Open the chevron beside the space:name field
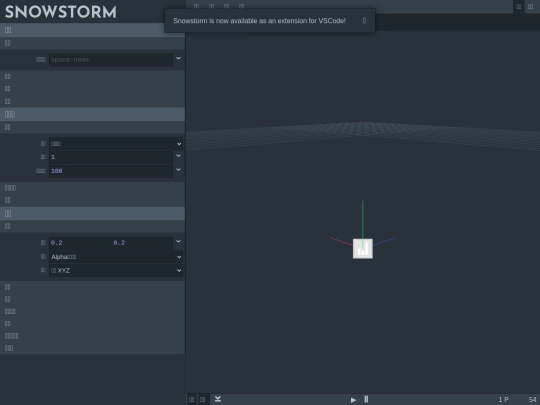 (178, 58)
